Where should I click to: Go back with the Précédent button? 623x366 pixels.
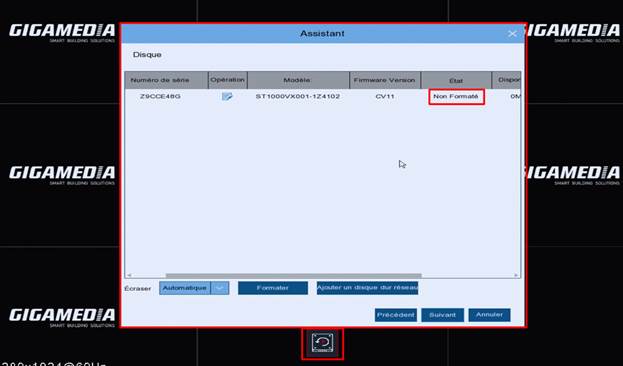pos(396,315)
